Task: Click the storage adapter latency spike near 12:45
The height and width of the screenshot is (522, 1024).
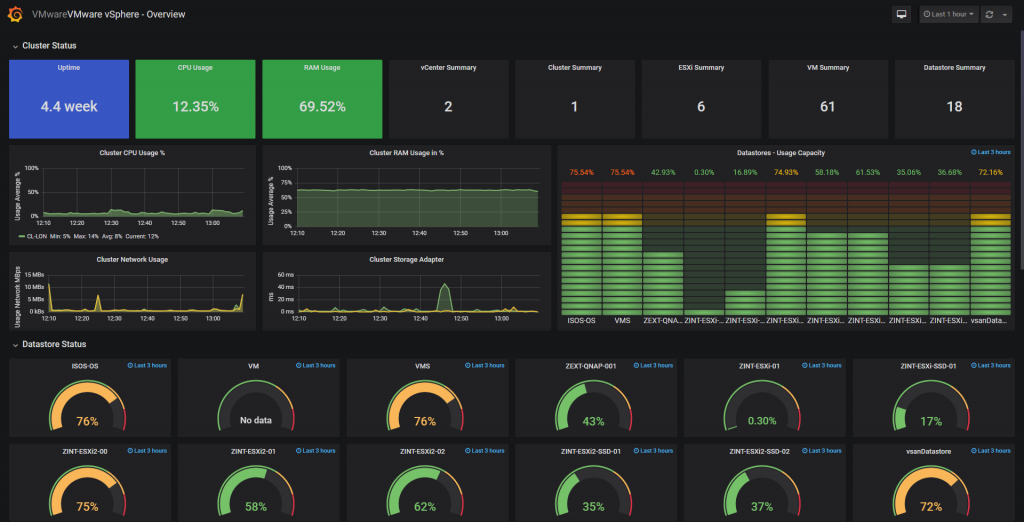Action: 445,296
